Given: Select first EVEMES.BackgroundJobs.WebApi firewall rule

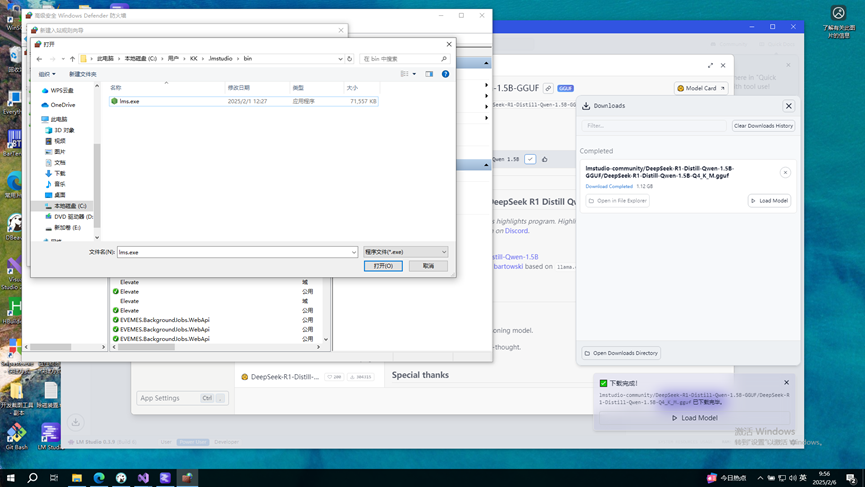Looking at the screenshot, I should [164, 320].
